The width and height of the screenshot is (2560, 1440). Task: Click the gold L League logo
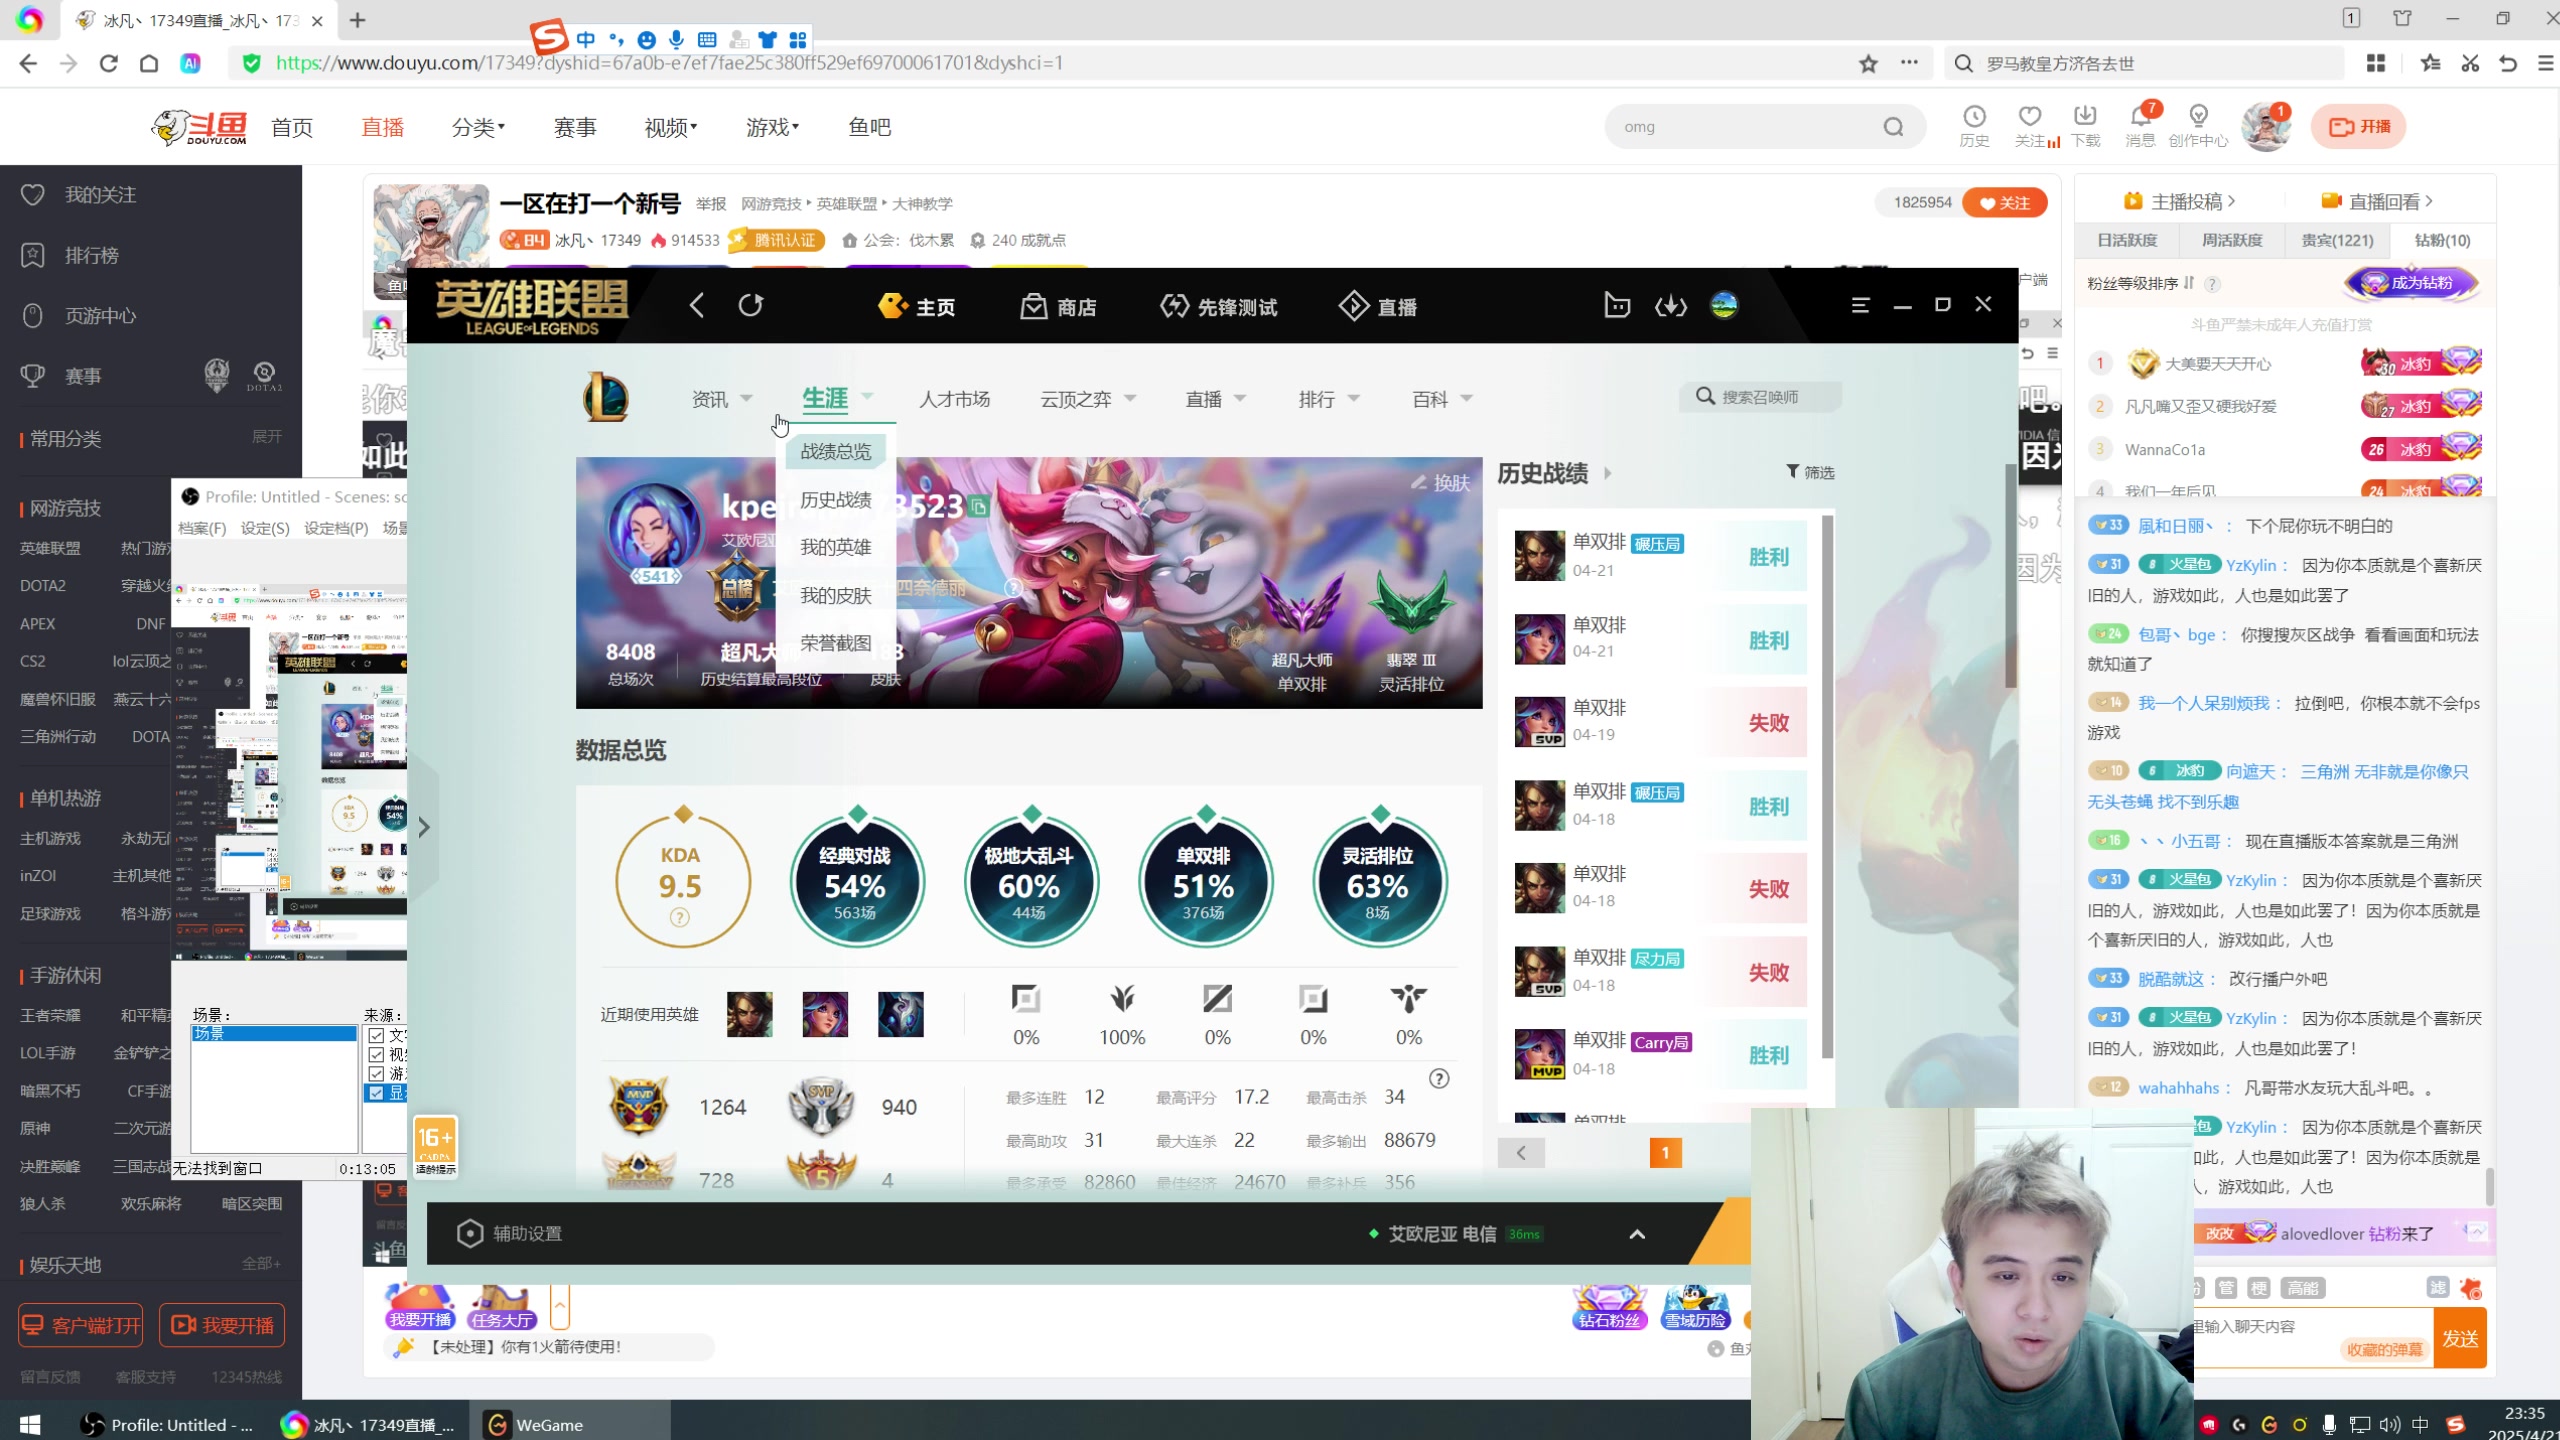(x=606, y=397)
